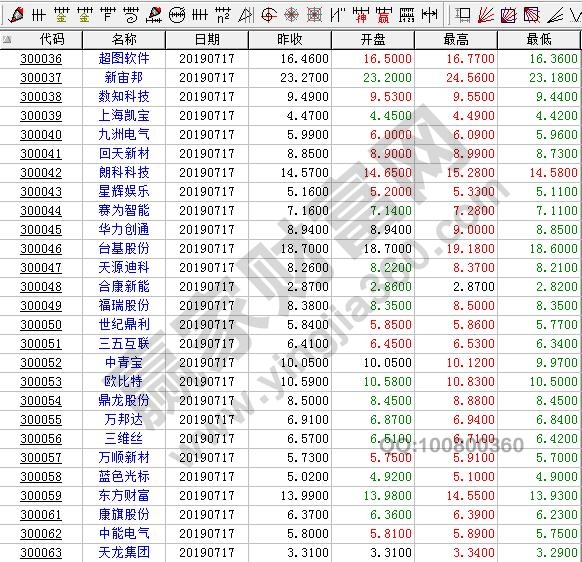Select the three-line cycle ruler tool
Viewport: 582px width, 562px height.
tap(39, 15)
